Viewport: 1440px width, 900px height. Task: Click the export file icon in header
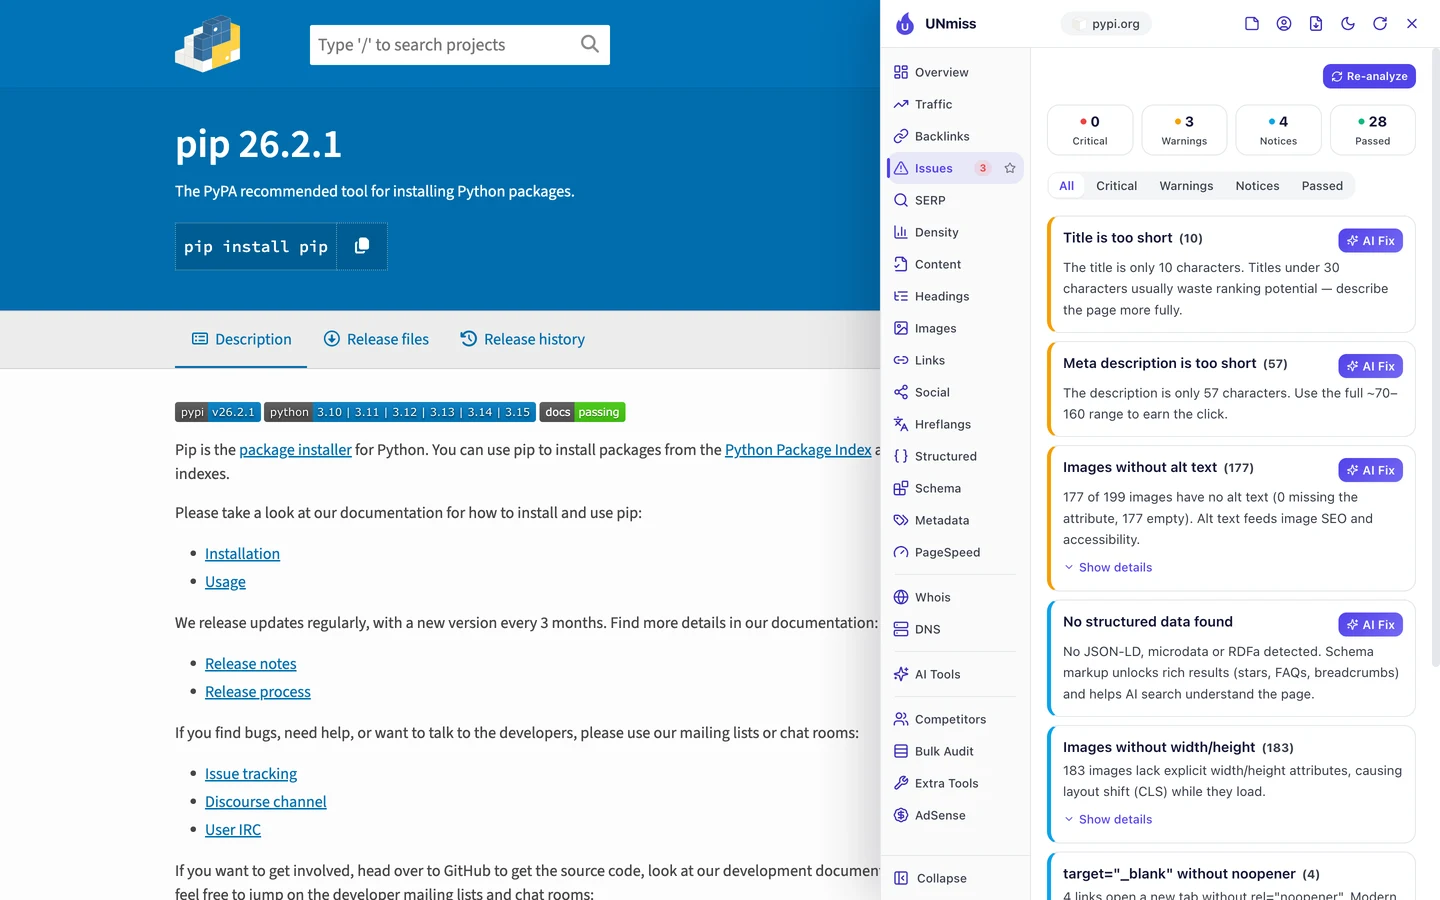click(x=1316, y=24)
